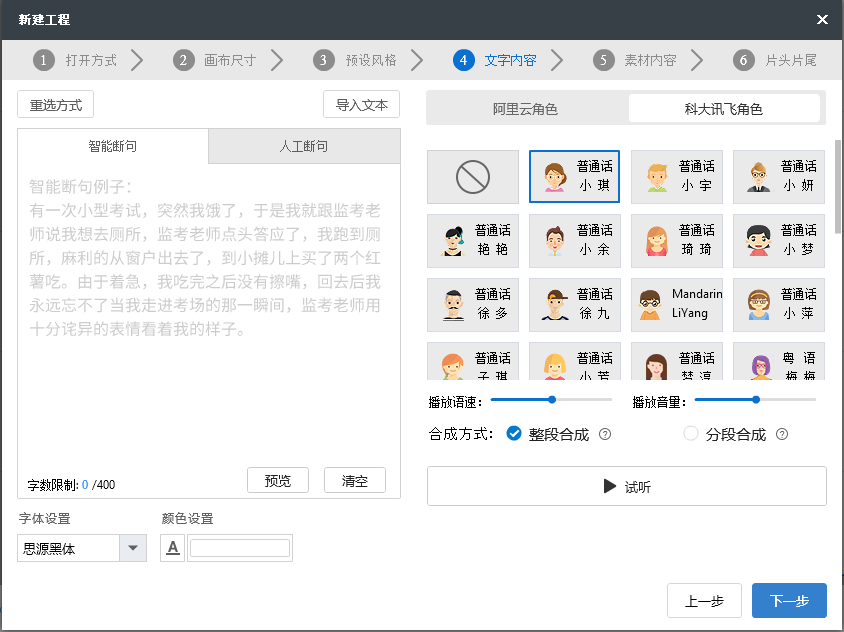Click the 导入文本 button
The image size is (844, 632).
point(361,104)
